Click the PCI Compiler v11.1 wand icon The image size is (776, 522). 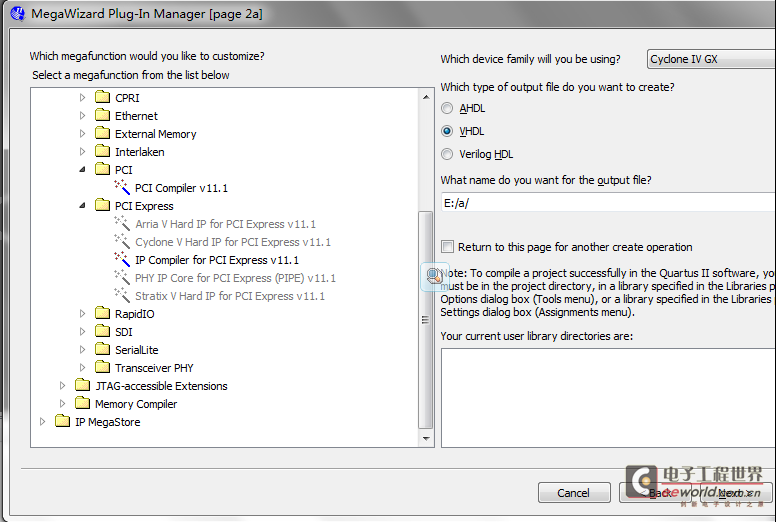(x=122, y=188)
